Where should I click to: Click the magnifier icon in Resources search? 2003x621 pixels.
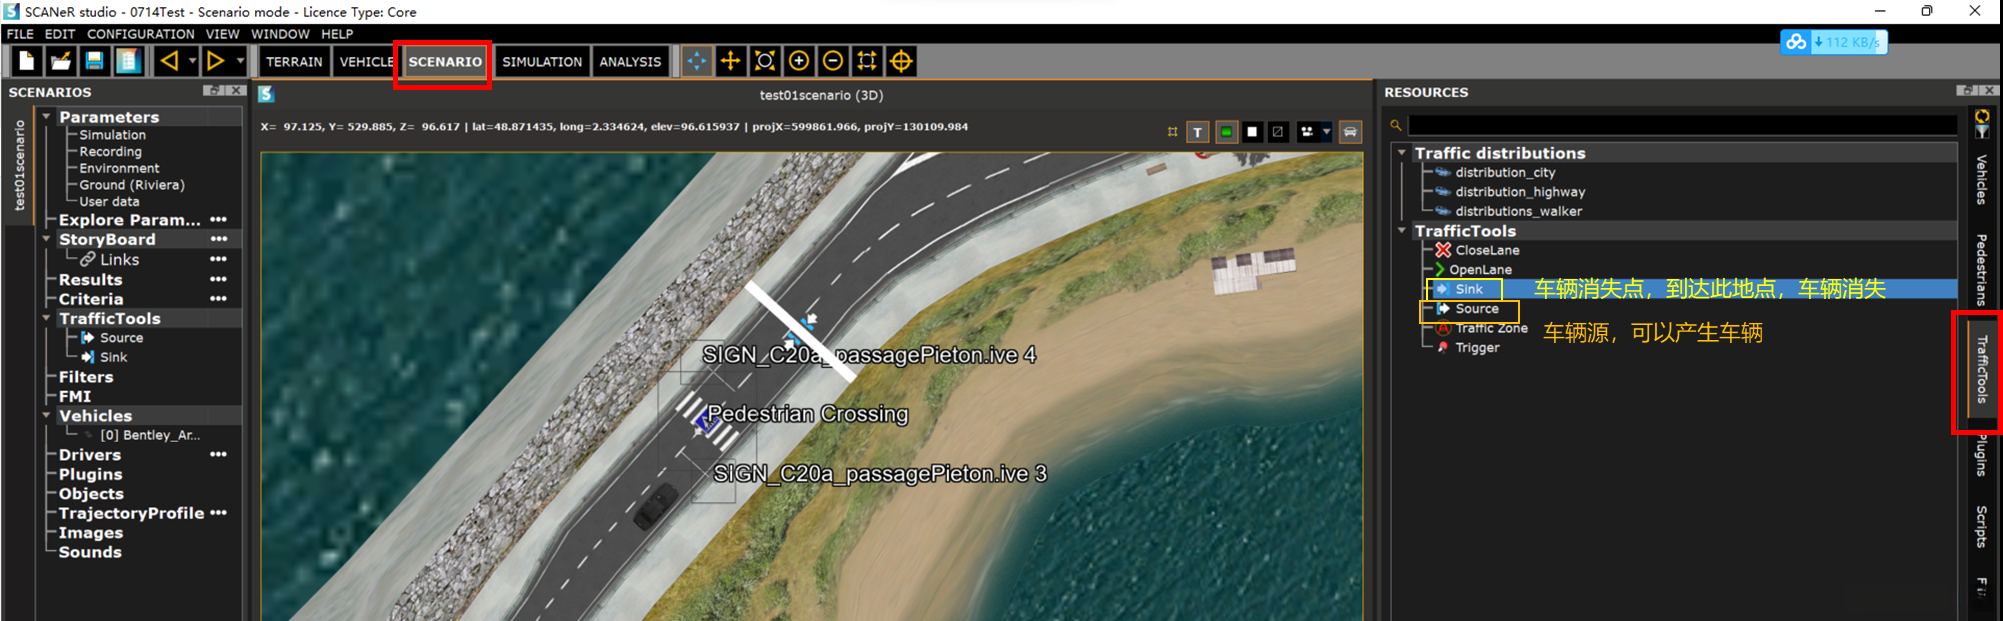point(1396,125)
